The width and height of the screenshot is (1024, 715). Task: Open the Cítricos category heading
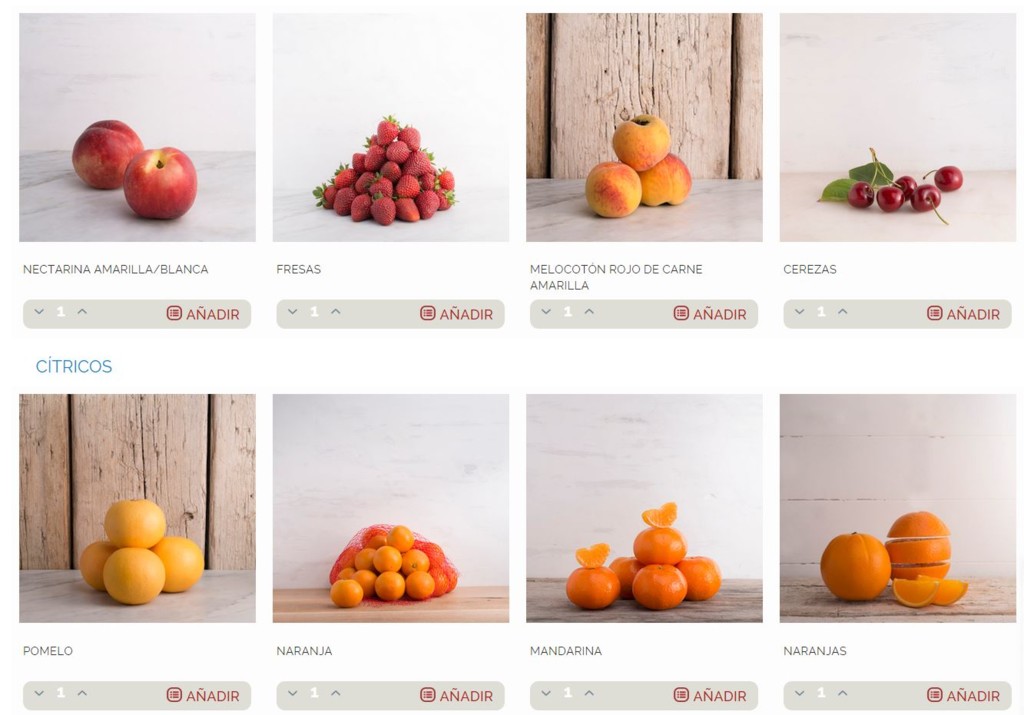(74, 366)
